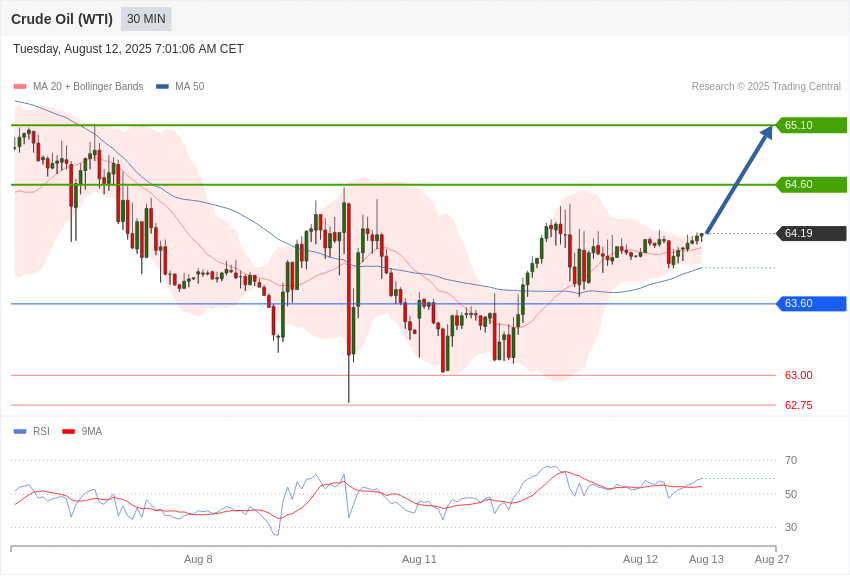Click the Crude Oil (WTI) title
This screenshot has height=576, width=850.
tap(62, 19)
